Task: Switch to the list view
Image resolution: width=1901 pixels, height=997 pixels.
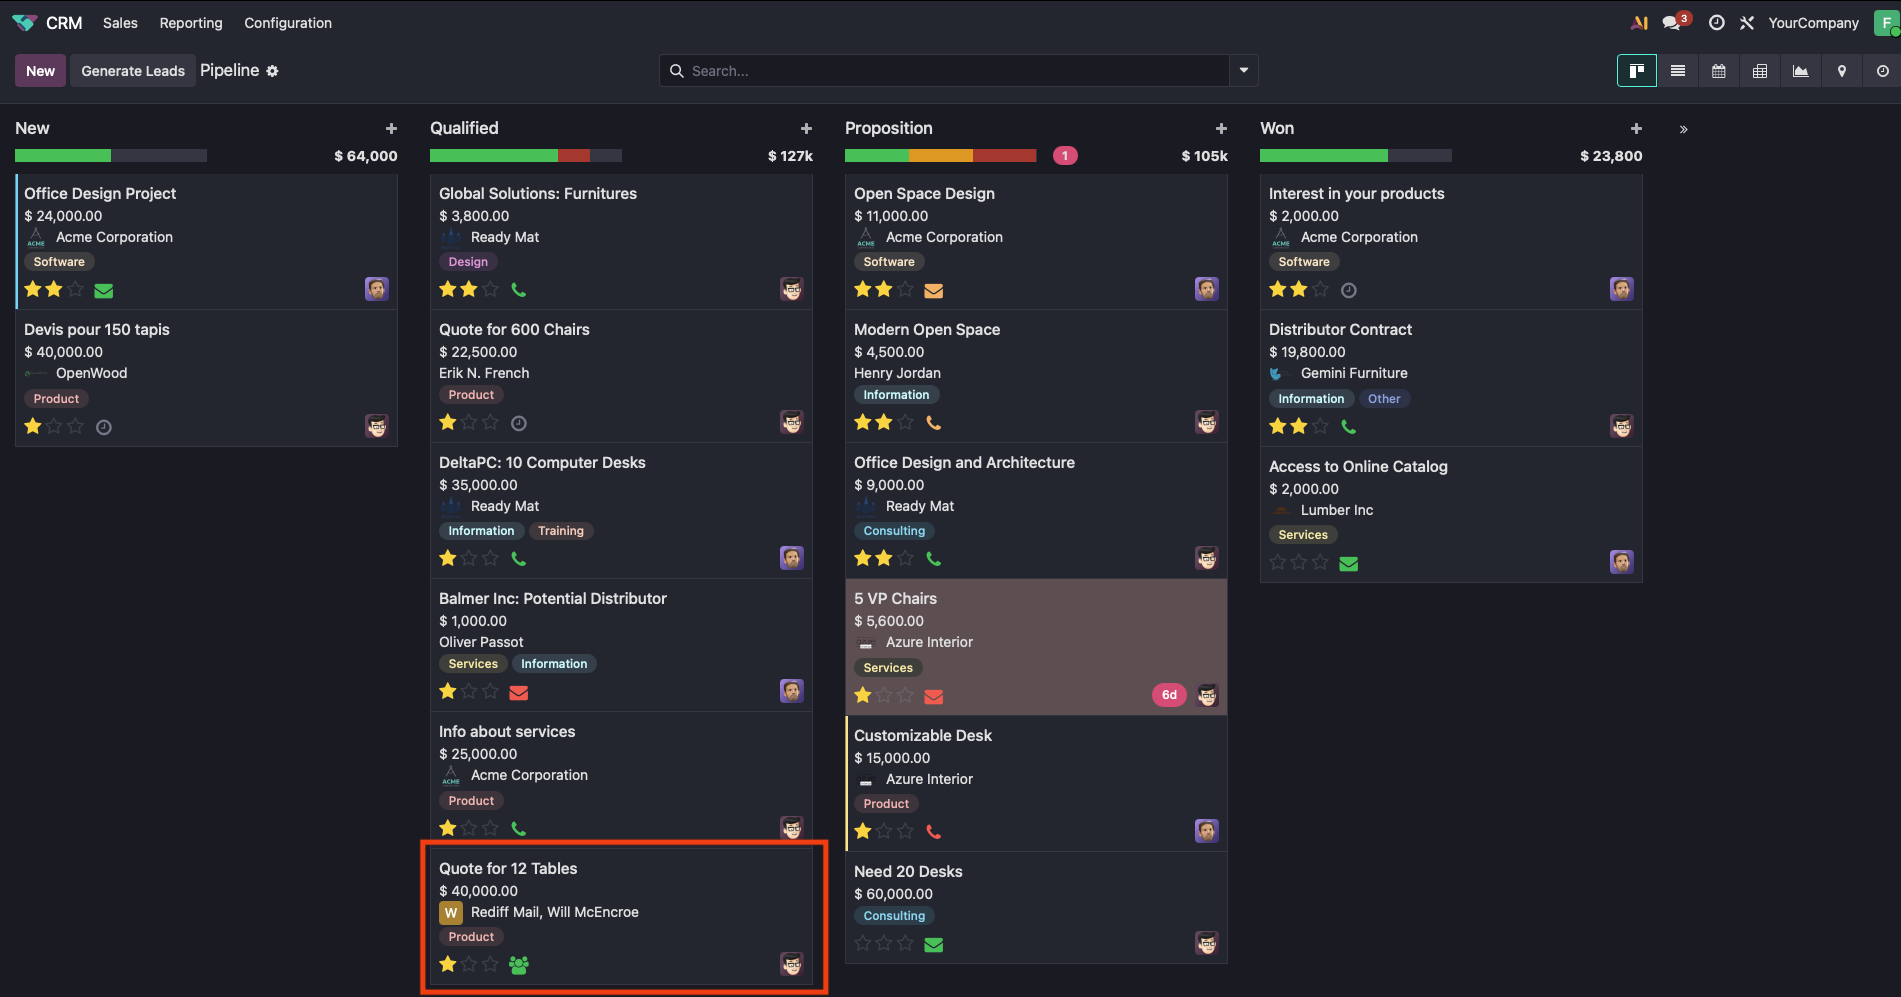Action: coord(1678,71)
